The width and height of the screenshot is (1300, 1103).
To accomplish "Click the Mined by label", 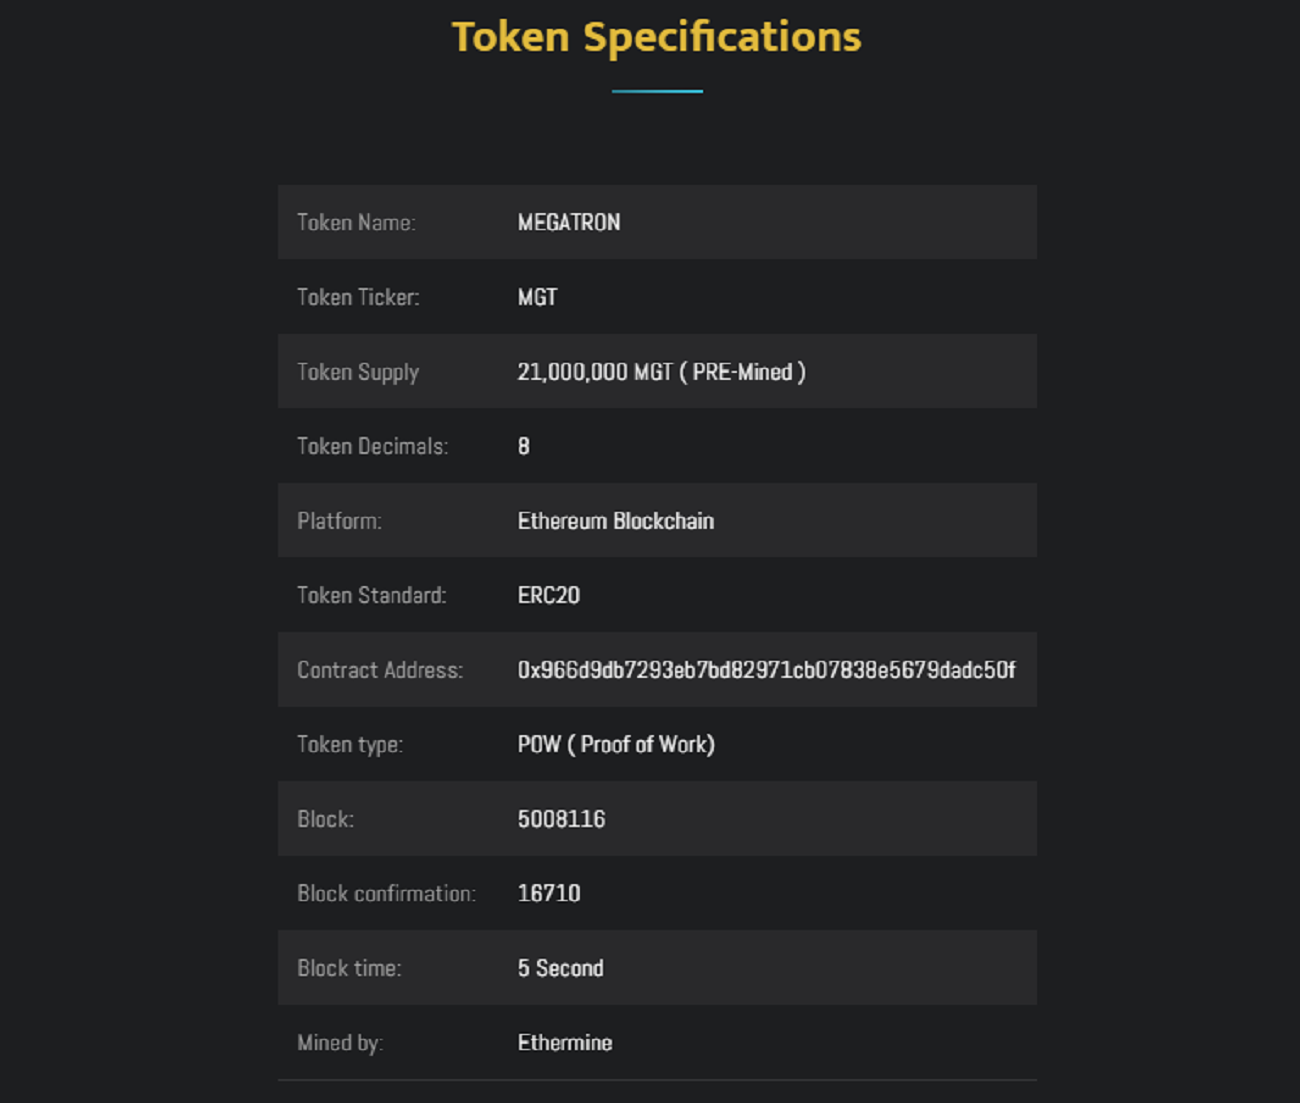I will [x=340, y=1043].
